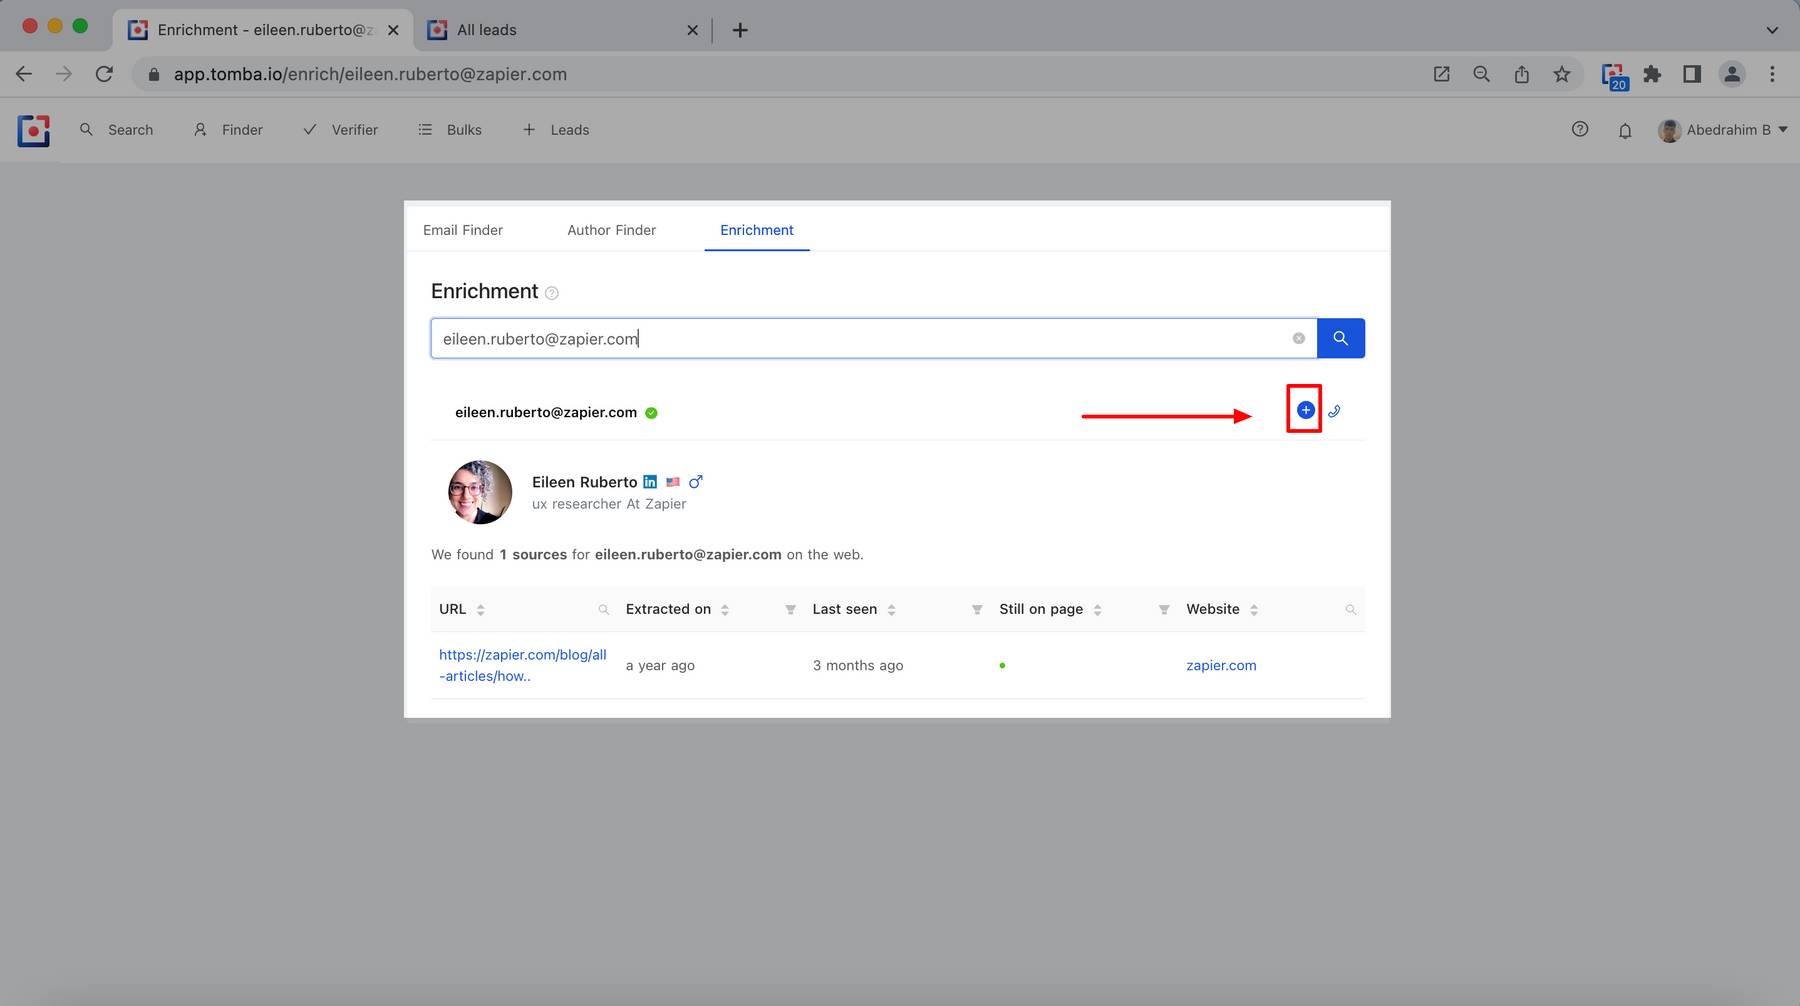
Task: Reload the page
Action: click(104, 74)
